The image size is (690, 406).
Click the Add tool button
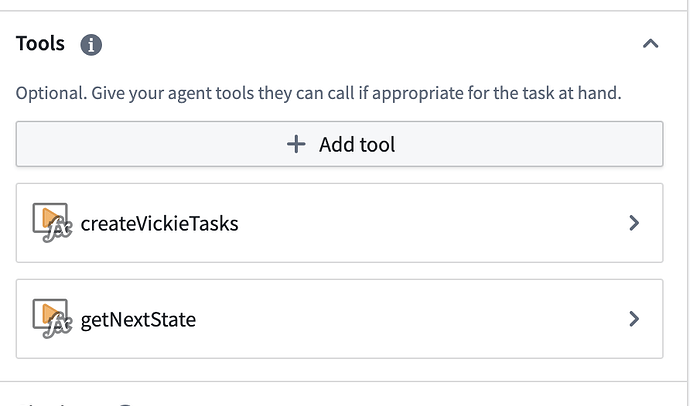339,144
